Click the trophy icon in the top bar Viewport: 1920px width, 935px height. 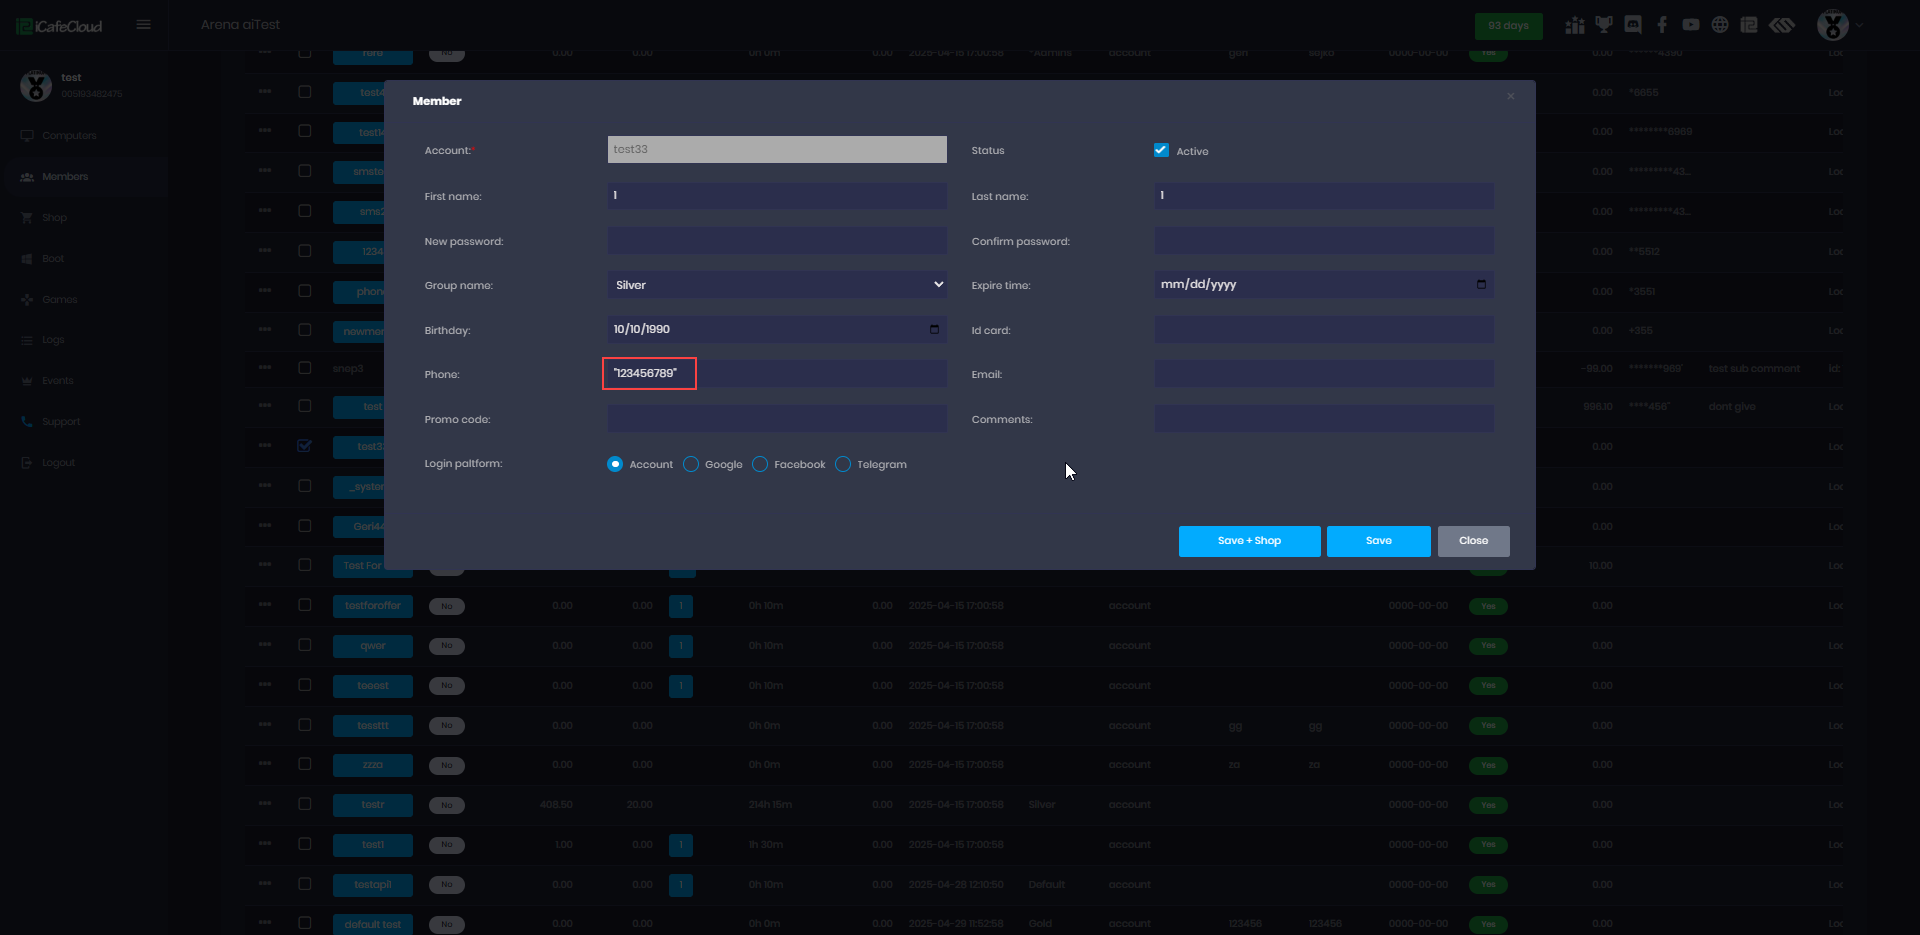point(1604,25)
